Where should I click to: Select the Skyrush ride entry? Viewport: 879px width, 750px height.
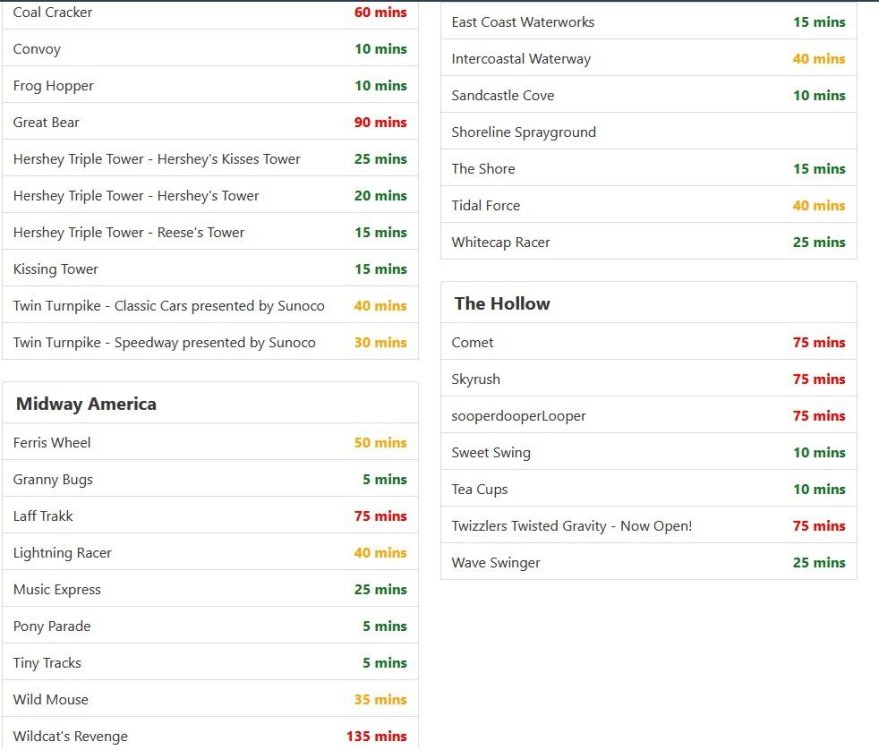pos(476,380)
